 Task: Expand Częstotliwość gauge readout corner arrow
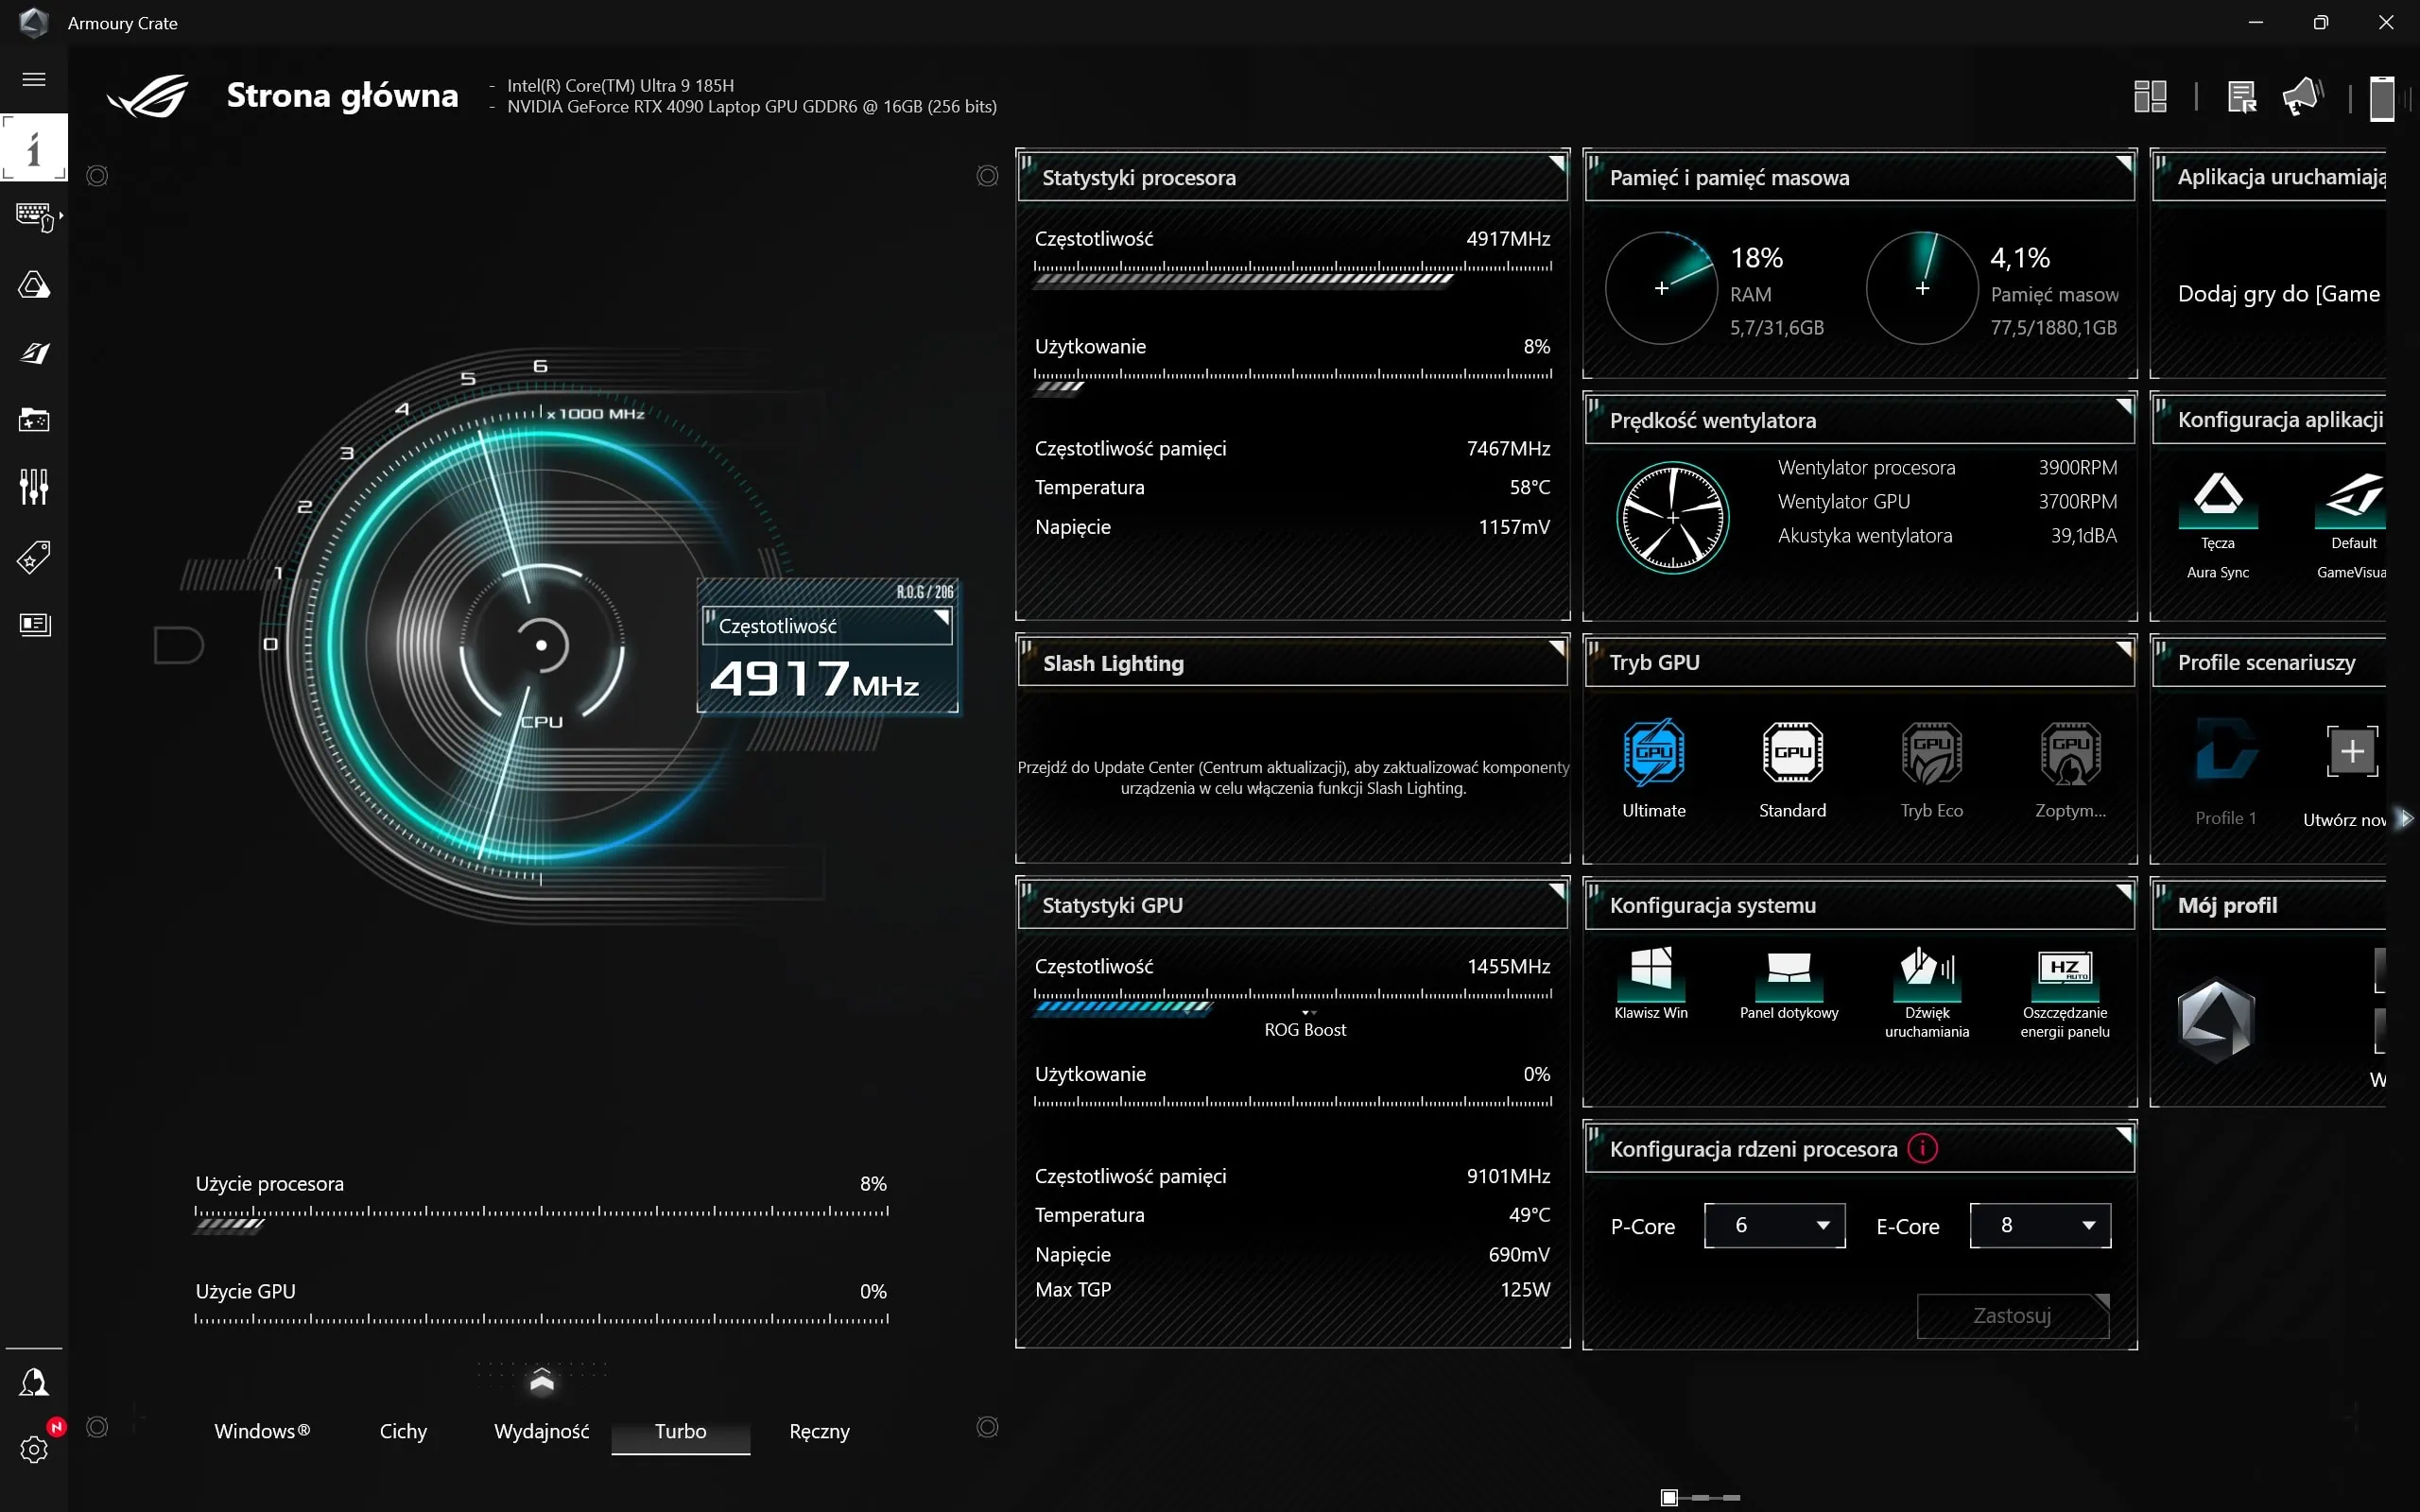[941, 617]
